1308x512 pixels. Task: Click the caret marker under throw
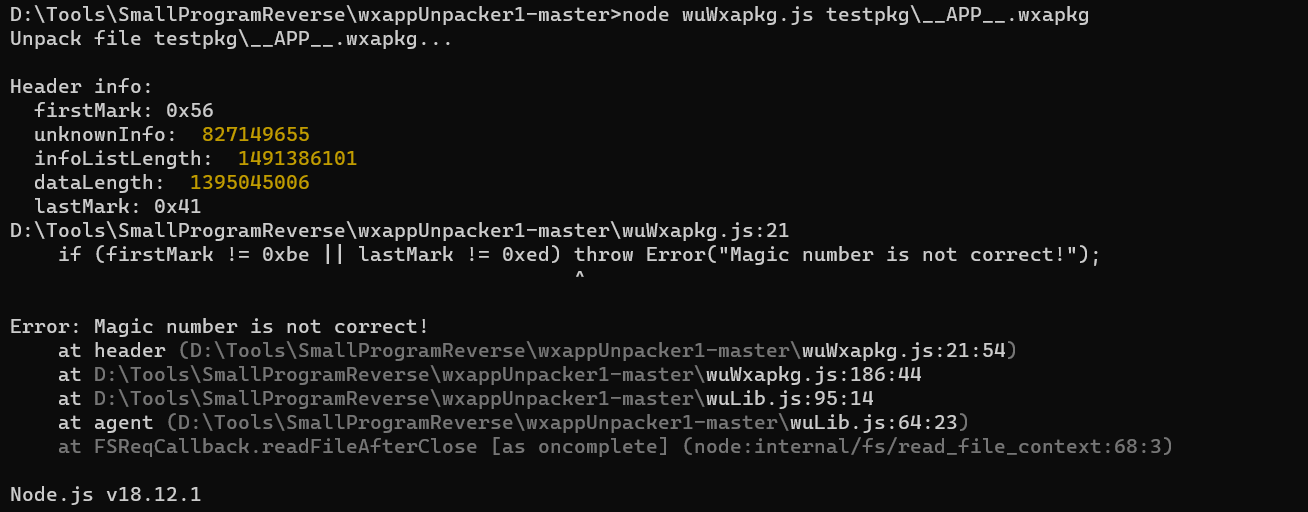tap(580, 277)
